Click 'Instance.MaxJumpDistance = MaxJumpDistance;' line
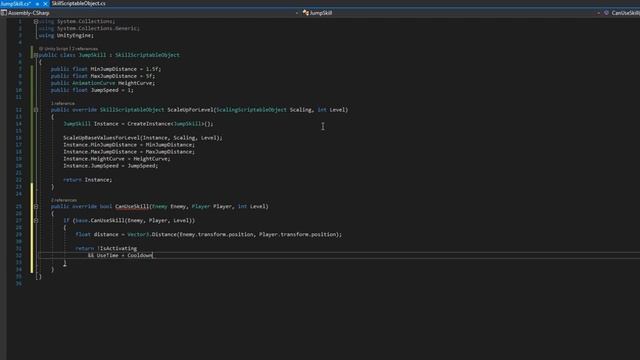640x360 pixels. [129, 152]
